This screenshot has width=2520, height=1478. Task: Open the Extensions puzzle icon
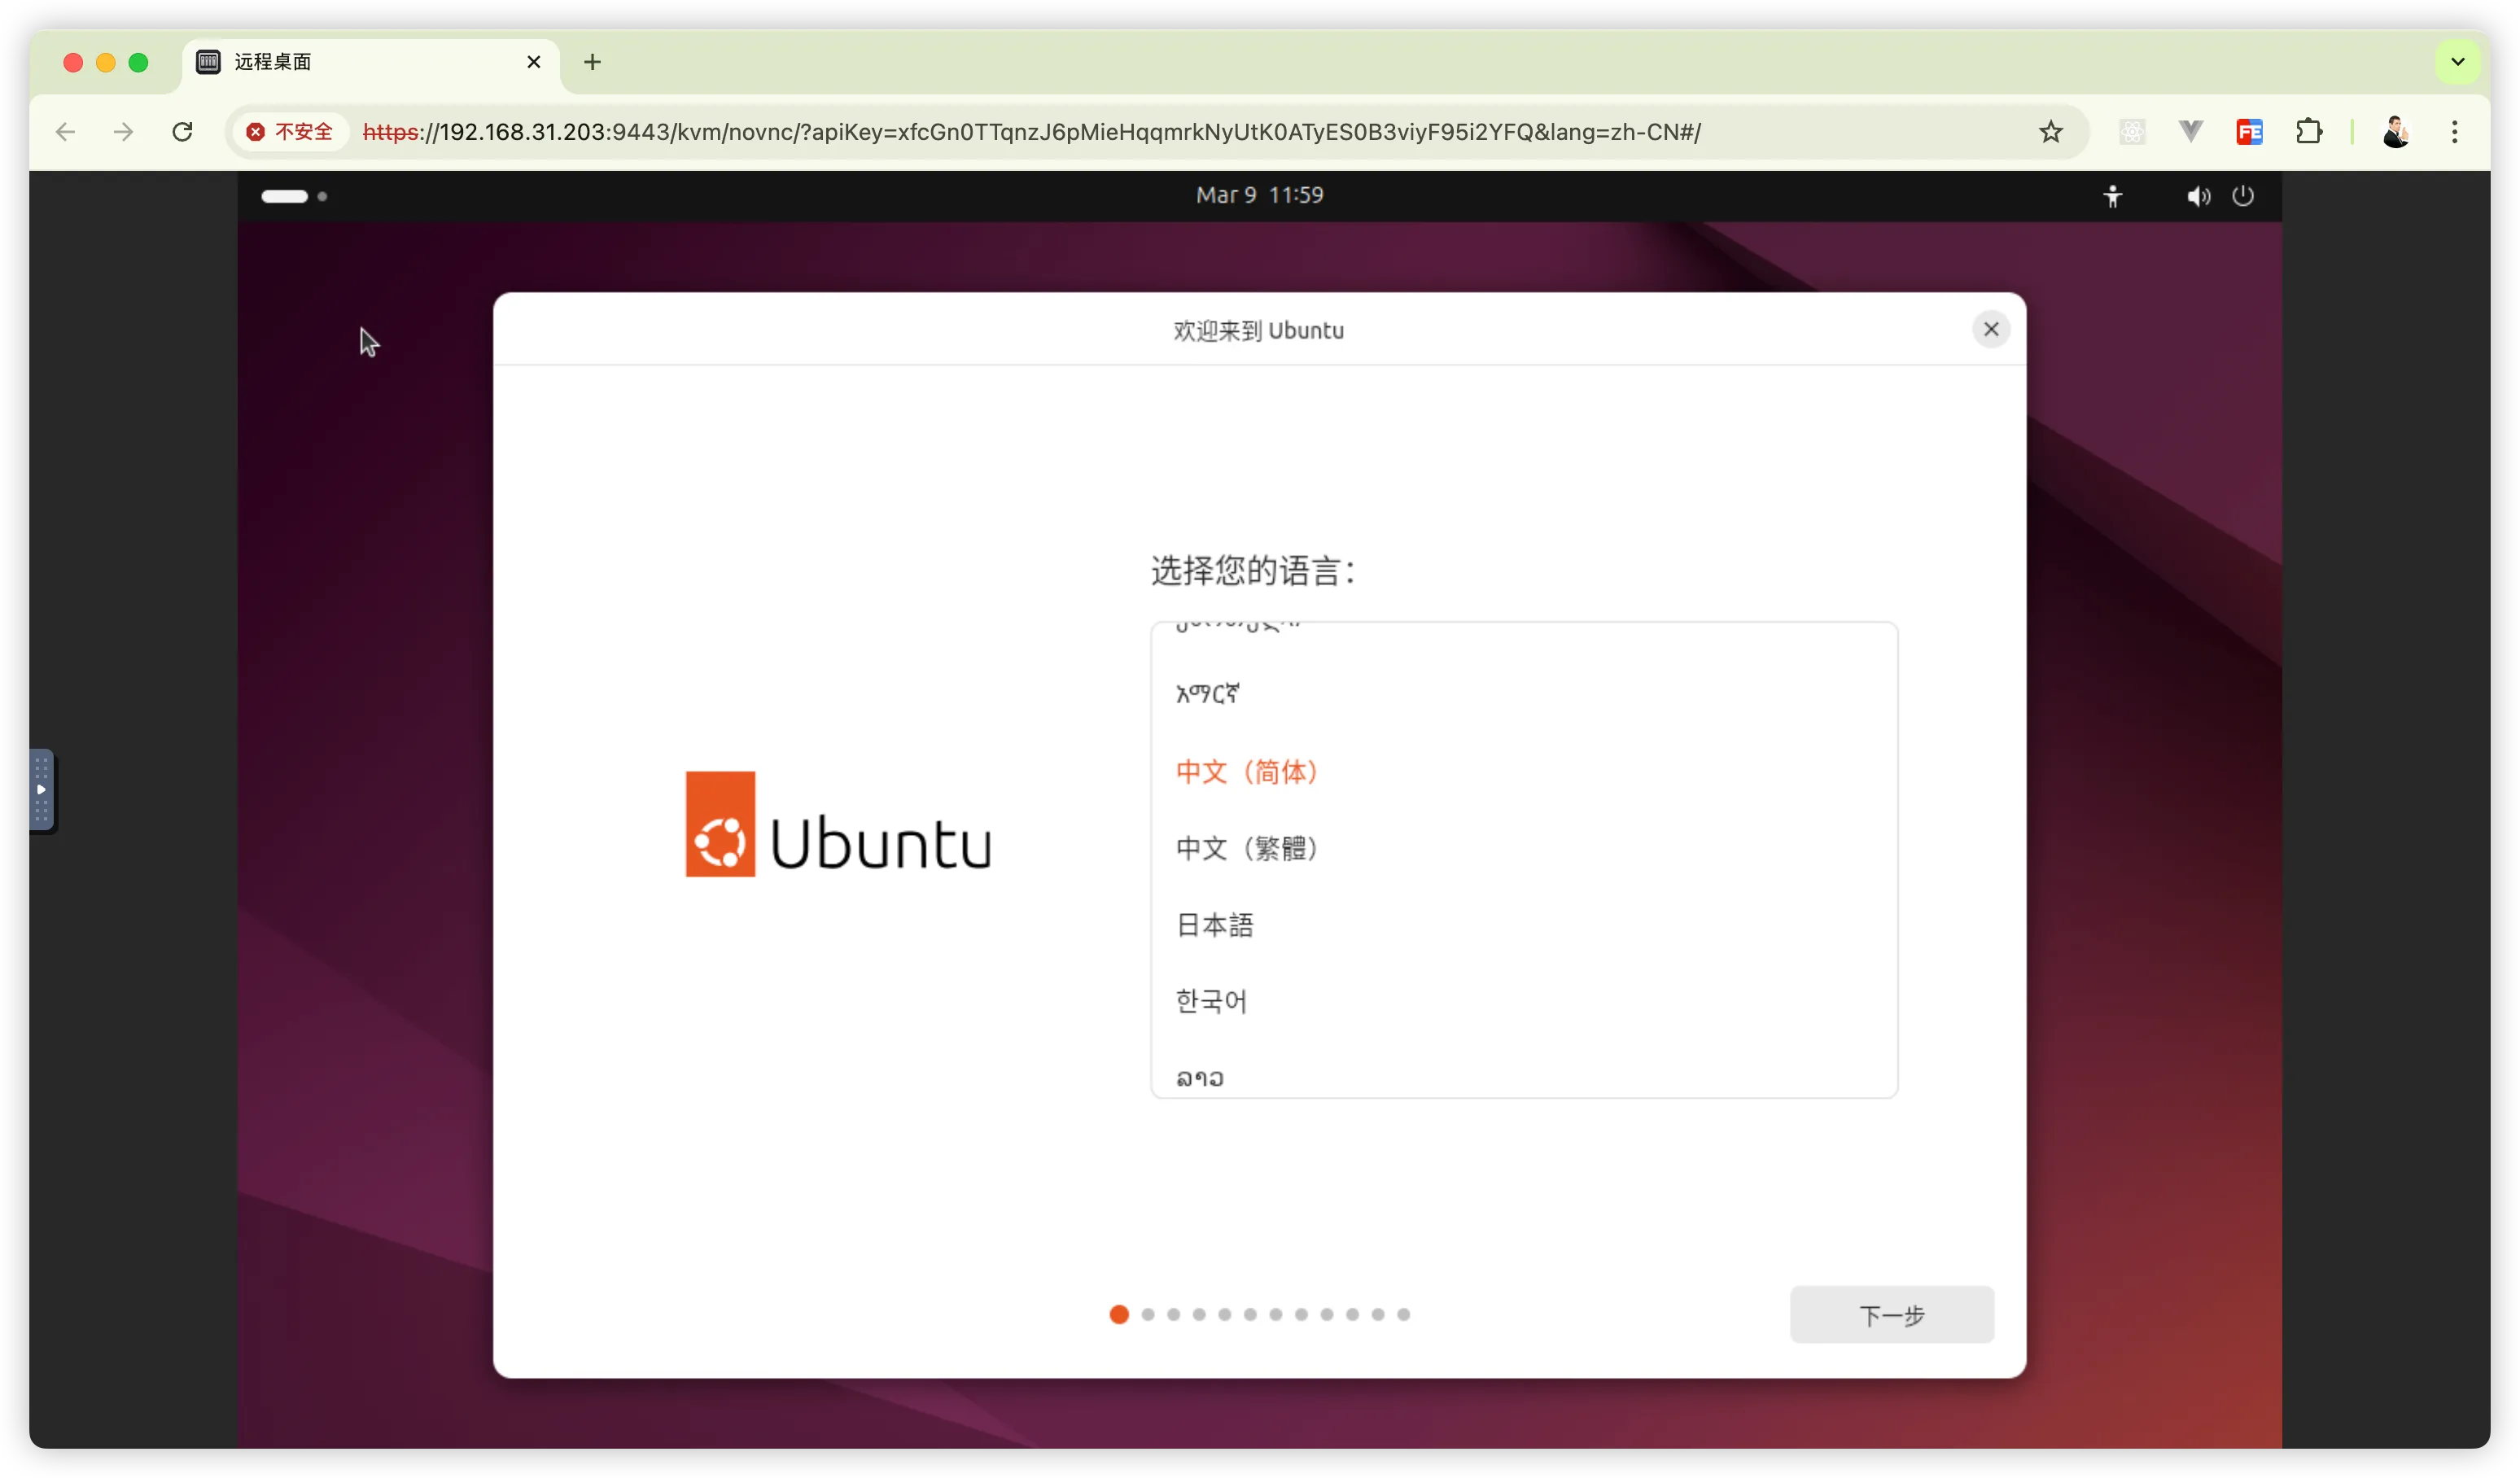click(2308, 132)
